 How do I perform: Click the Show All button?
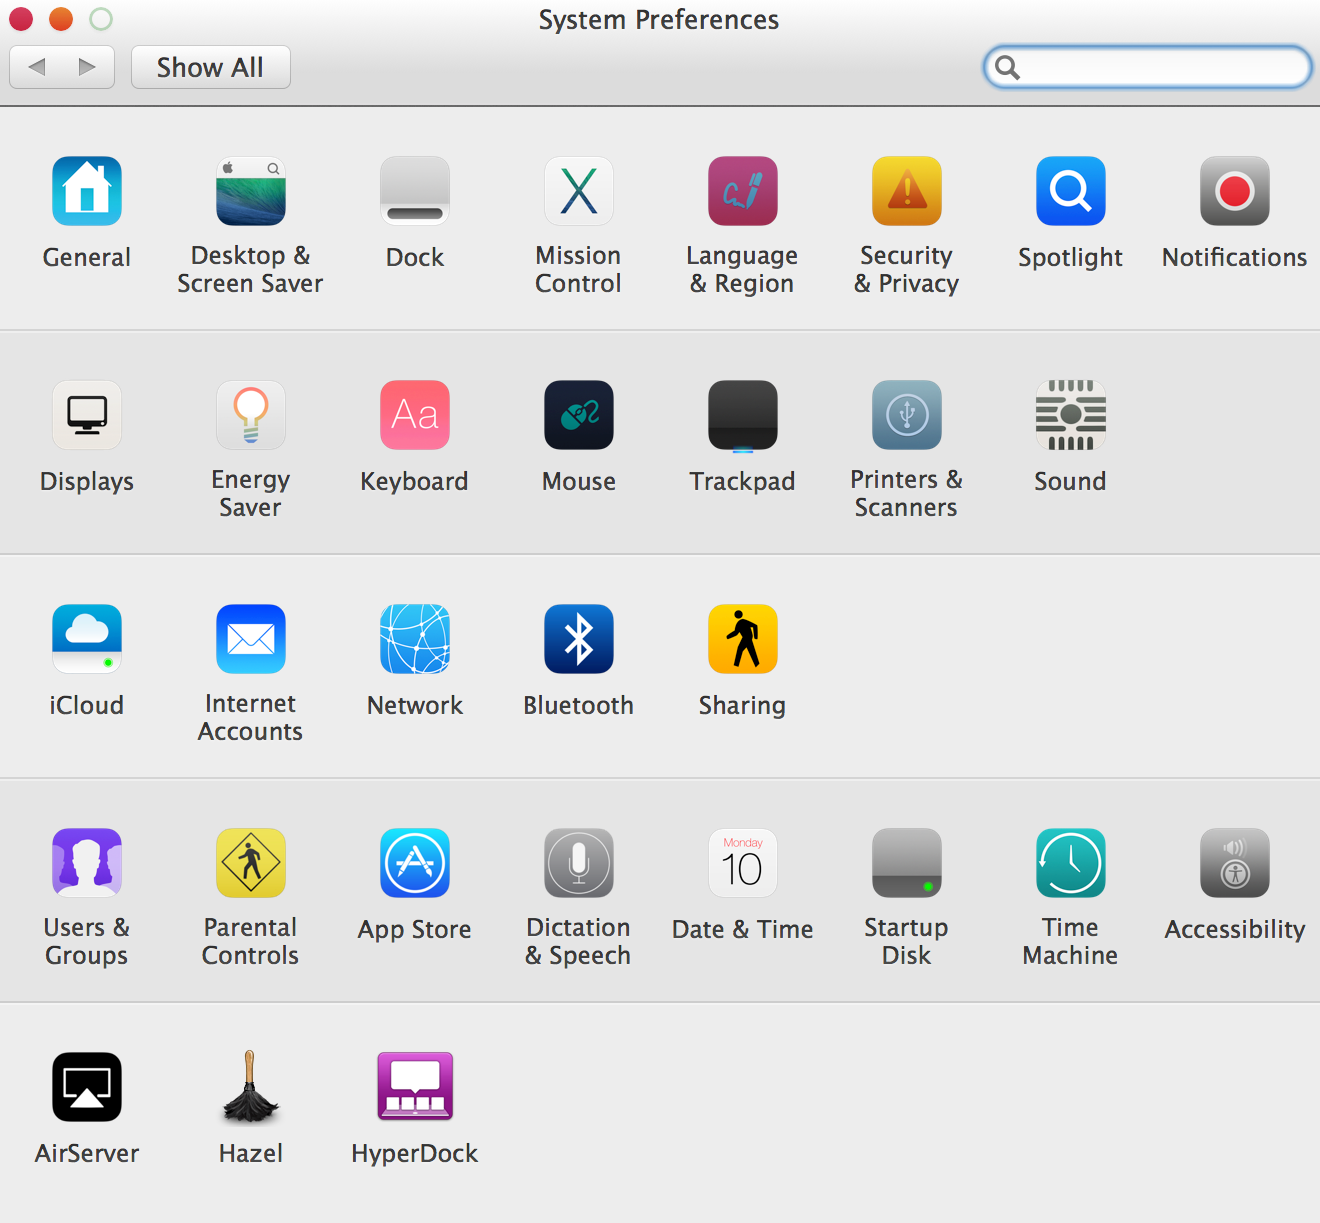click(211, 67)
